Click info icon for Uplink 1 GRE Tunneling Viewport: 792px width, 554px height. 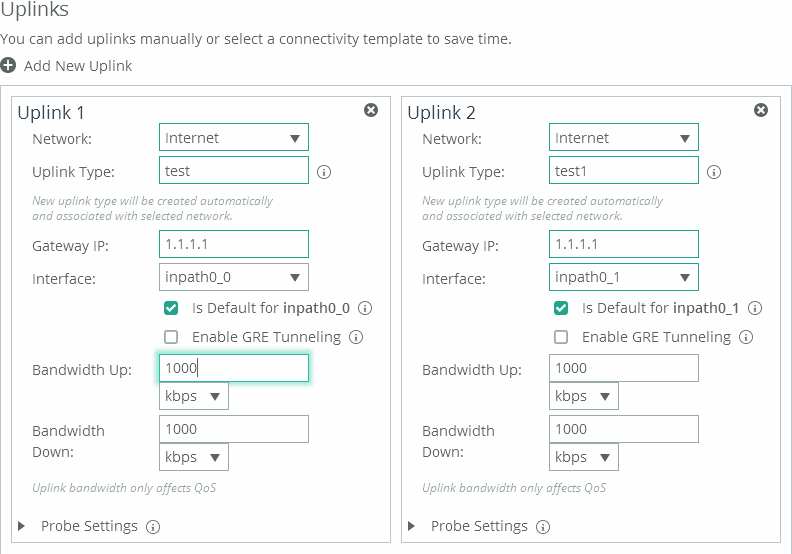pos(356,337)
